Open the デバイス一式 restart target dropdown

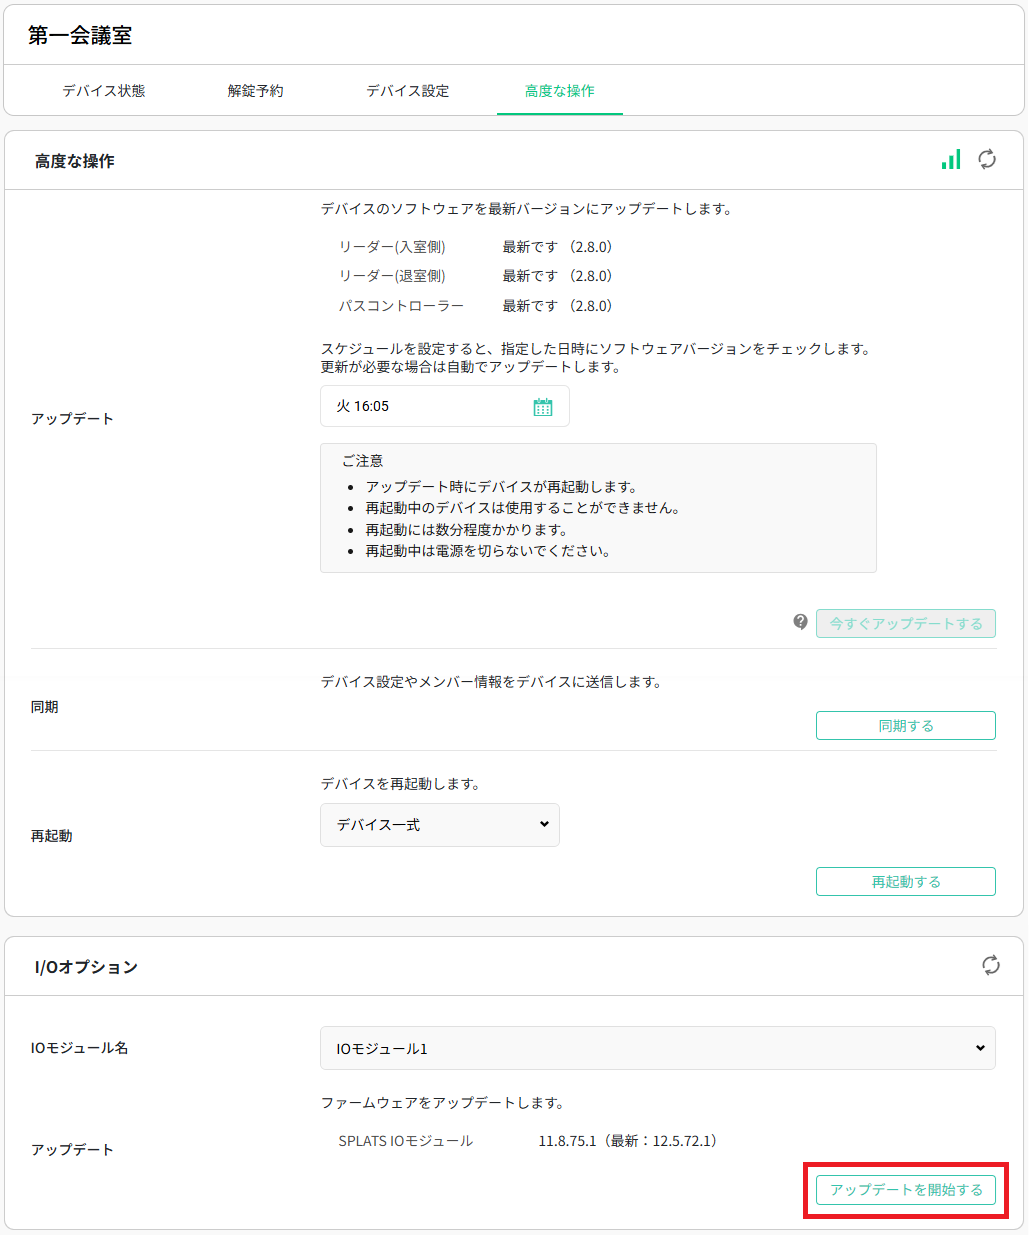click(x=440, y=825)
